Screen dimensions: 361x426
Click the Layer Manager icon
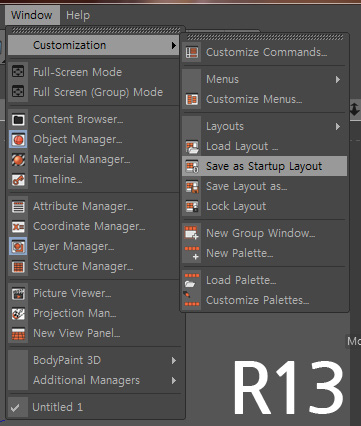18,247
